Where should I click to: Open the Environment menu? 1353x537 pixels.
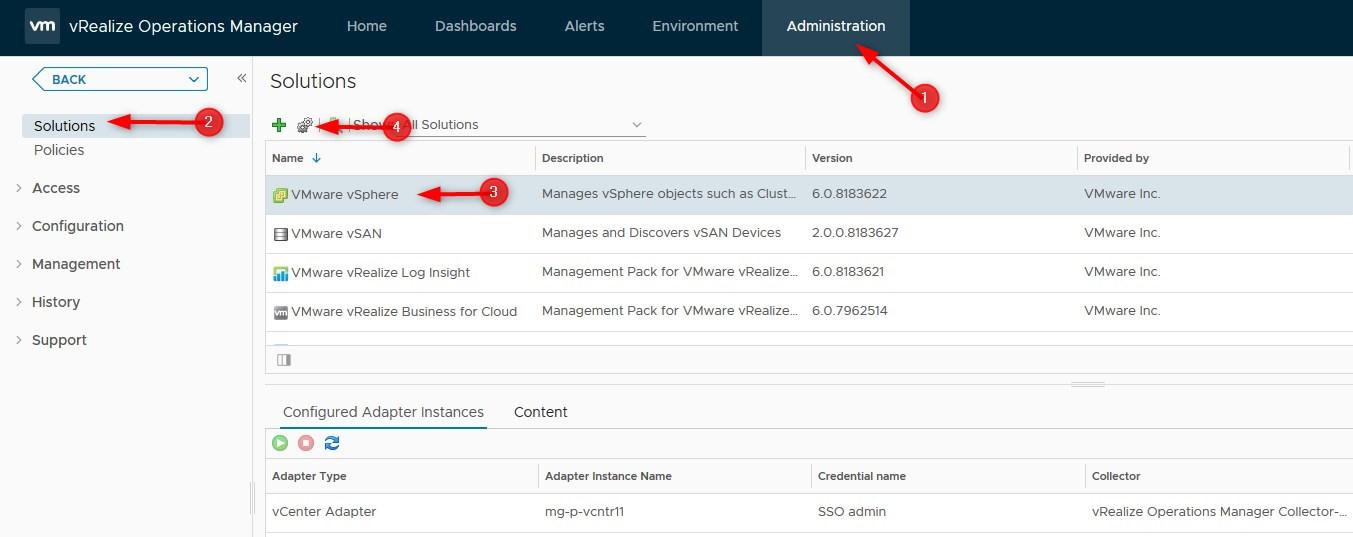tap(695, 27)
